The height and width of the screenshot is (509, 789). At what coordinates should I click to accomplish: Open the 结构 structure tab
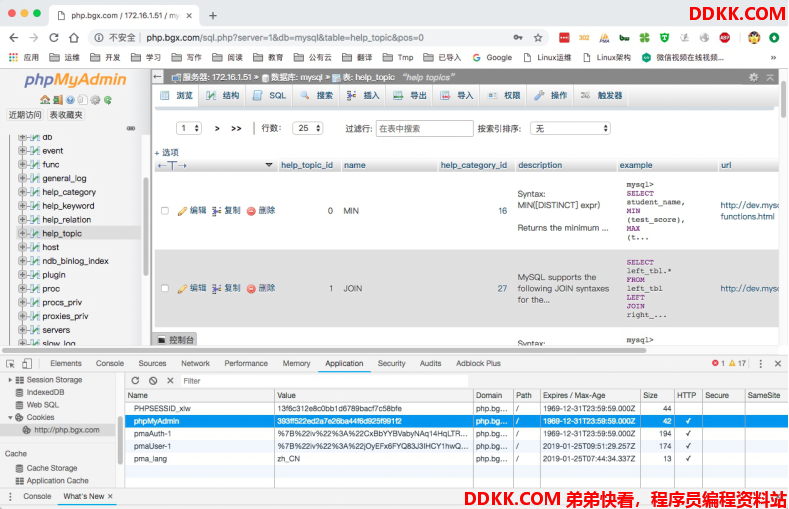[222, 96]
